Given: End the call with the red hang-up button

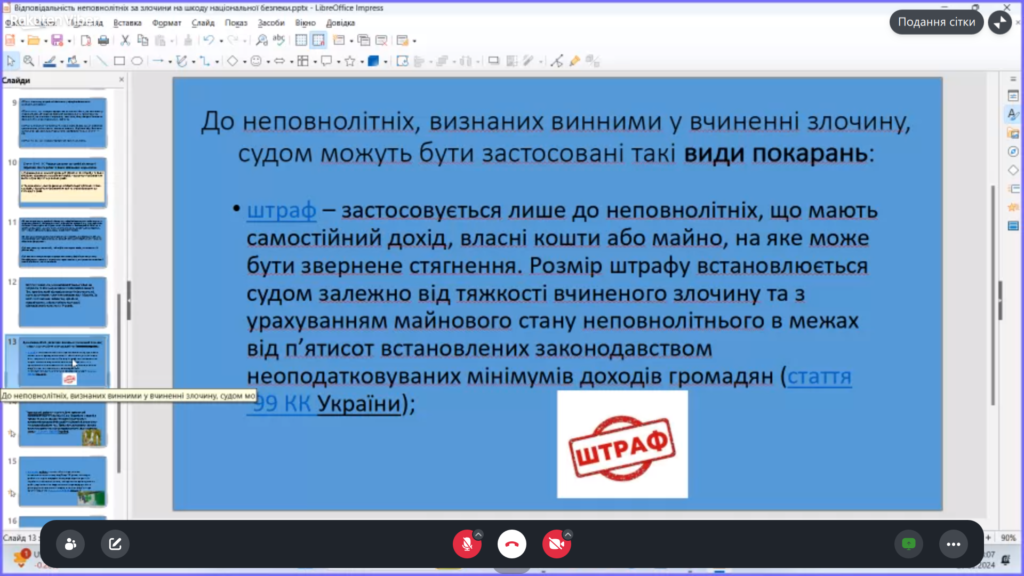Looking at the screenshot, I should [x=512, y=543].
